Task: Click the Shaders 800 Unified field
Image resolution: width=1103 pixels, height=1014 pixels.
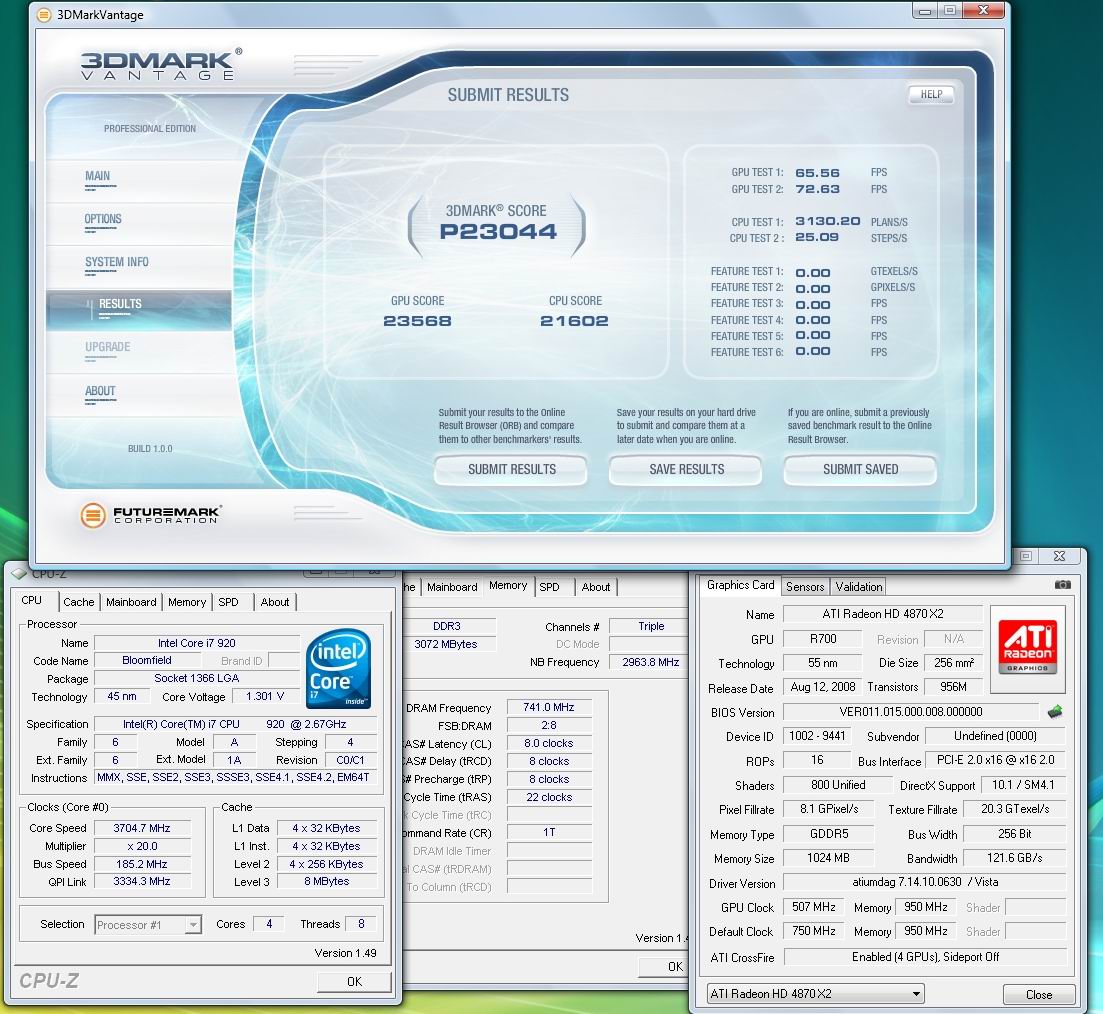Action: [x=838, y=785]
